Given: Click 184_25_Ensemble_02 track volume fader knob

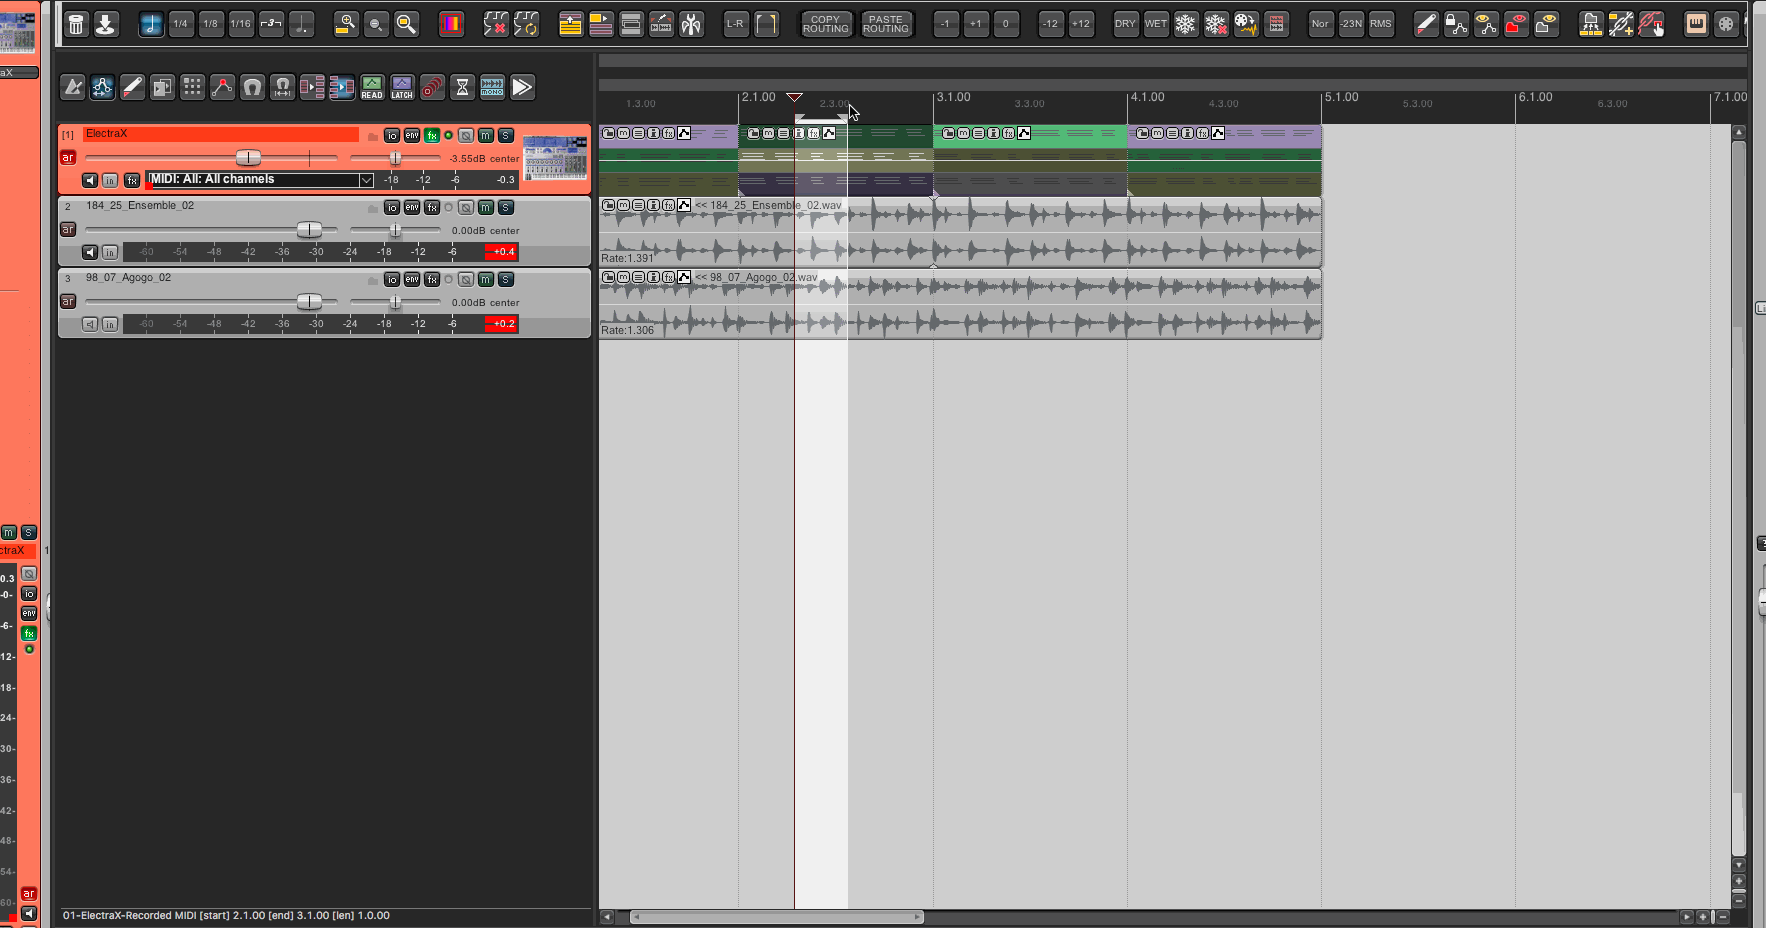Looking at the screenshot, I should 310,230.
